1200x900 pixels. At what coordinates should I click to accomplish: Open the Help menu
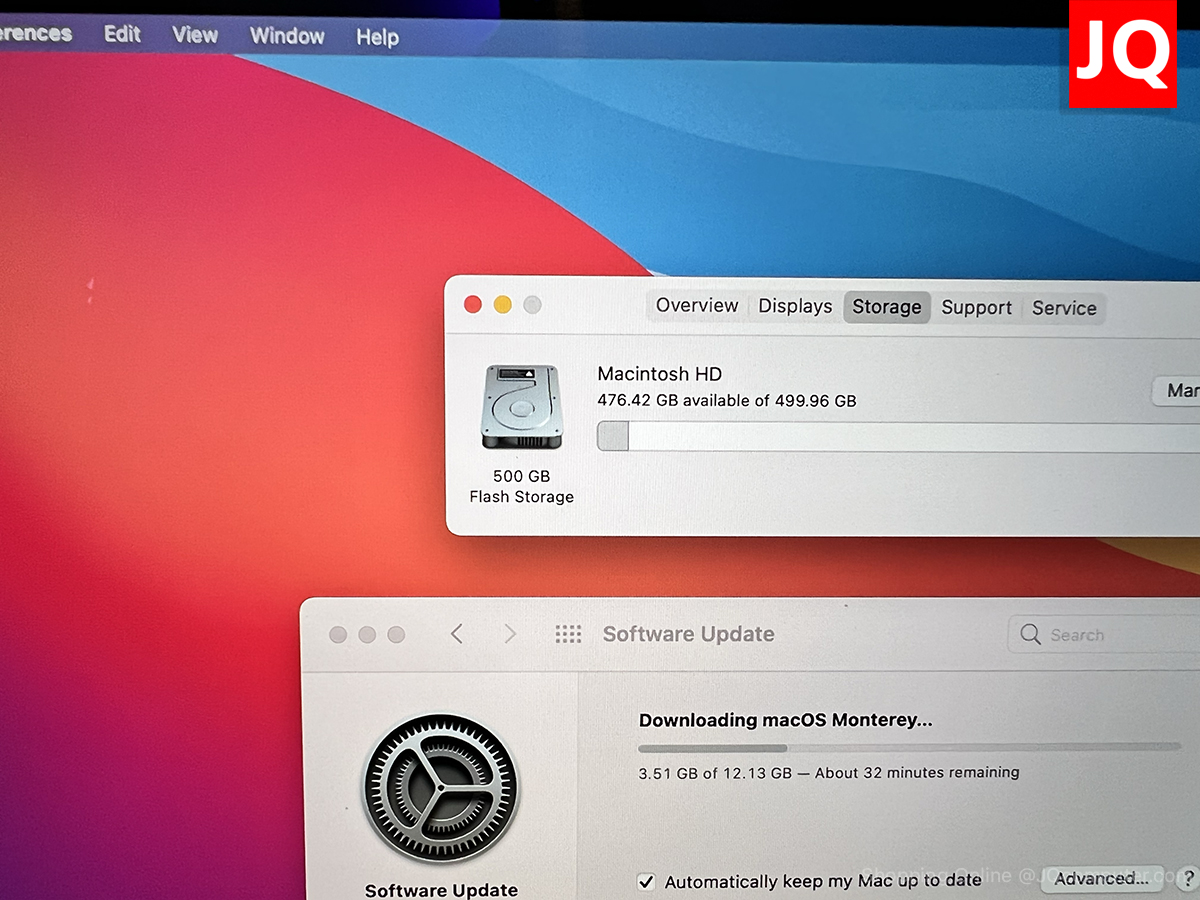point(377,37)
